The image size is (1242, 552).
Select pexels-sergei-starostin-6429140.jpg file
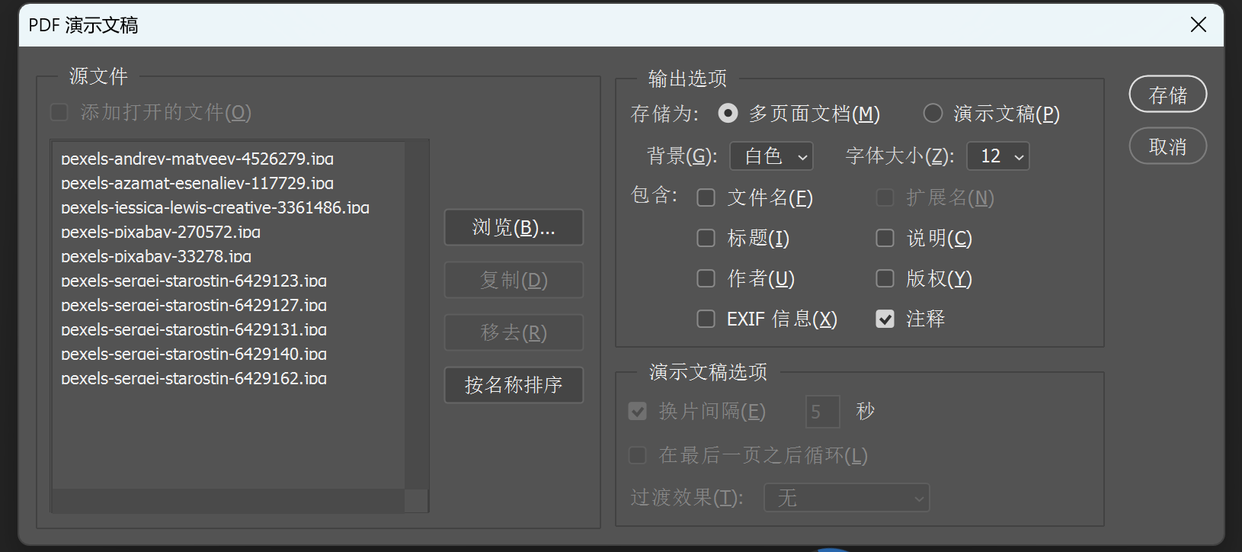193,353
